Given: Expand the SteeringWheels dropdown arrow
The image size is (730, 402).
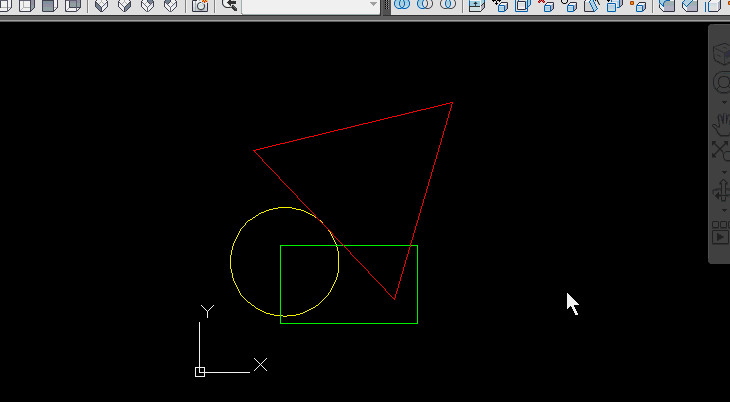Looking at the screenshot, I should (x=724, y=102).
